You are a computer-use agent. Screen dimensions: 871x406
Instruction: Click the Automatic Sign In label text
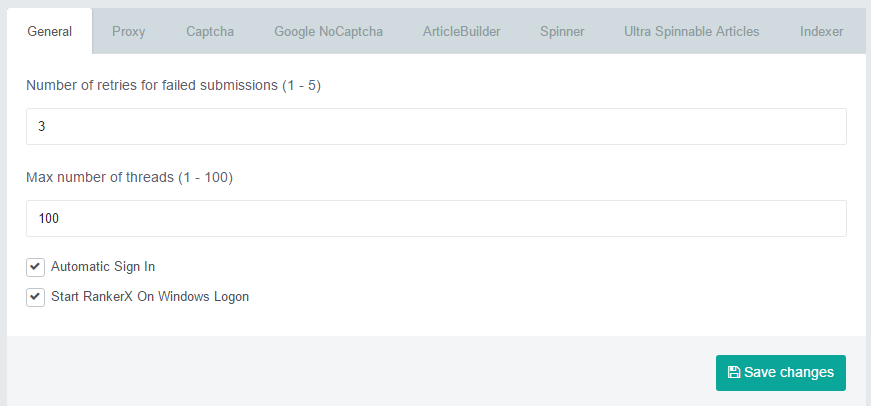click(103, 267)
